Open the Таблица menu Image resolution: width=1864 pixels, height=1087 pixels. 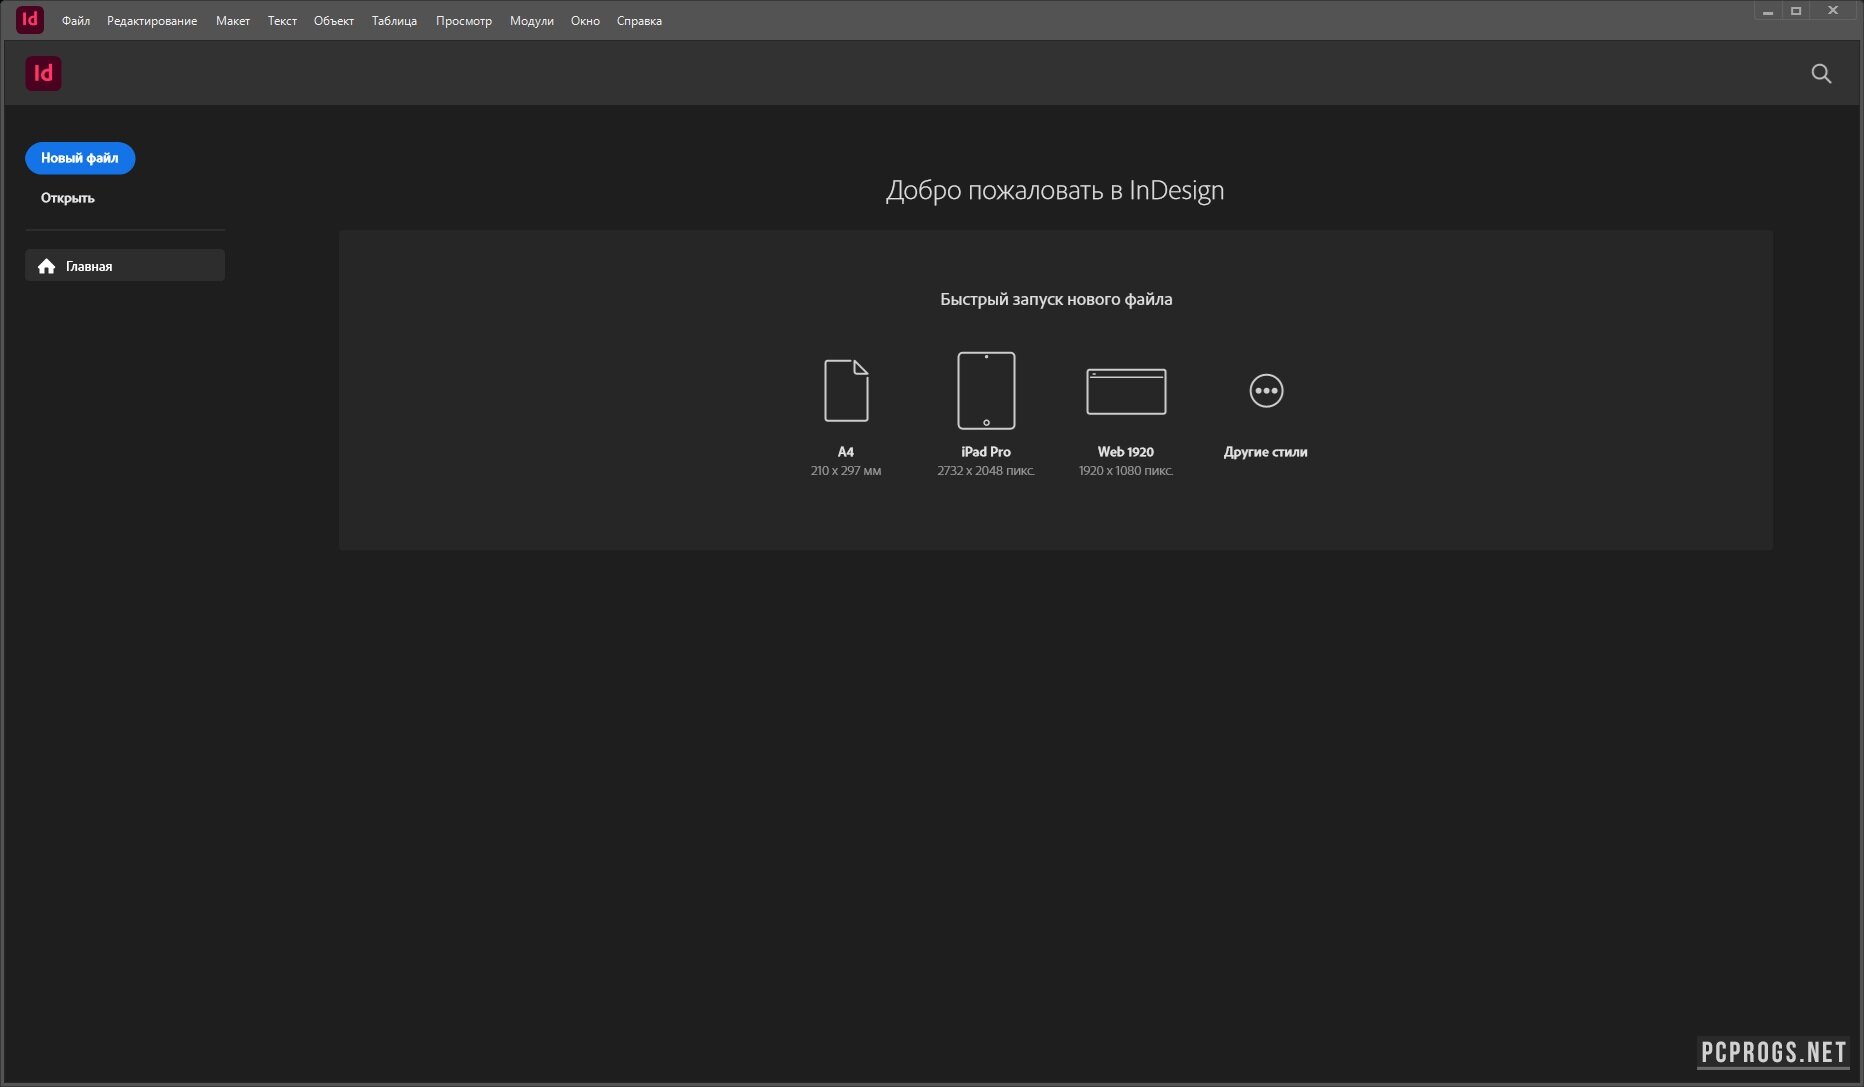click(x=394, y=21)
